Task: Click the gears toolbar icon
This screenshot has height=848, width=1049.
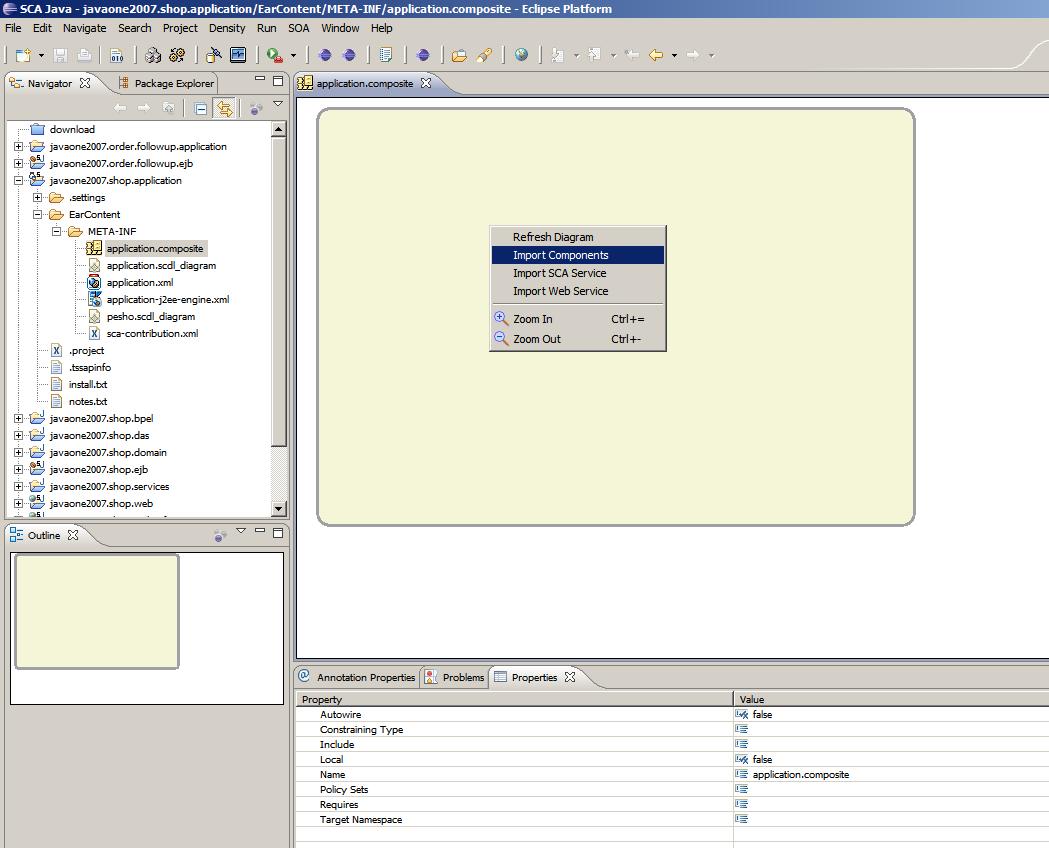Action: pyautogui.click(x=177, y=55)
